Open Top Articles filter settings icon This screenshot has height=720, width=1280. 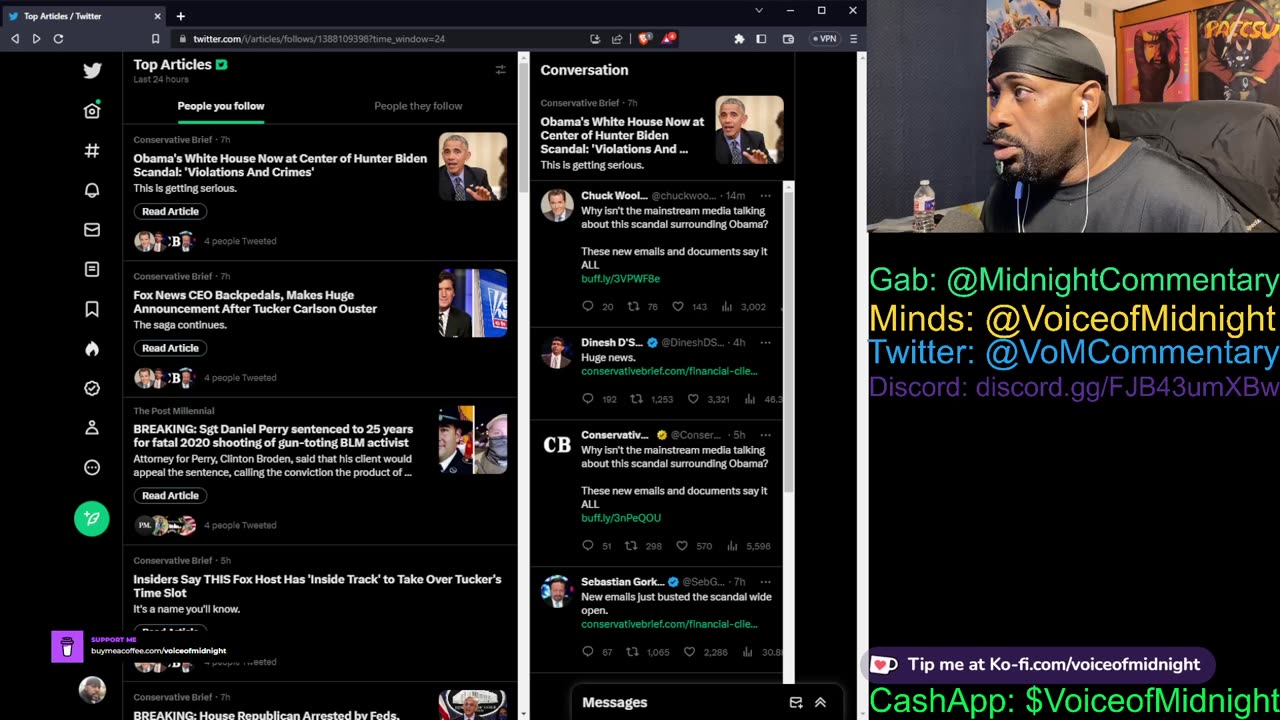500,70
